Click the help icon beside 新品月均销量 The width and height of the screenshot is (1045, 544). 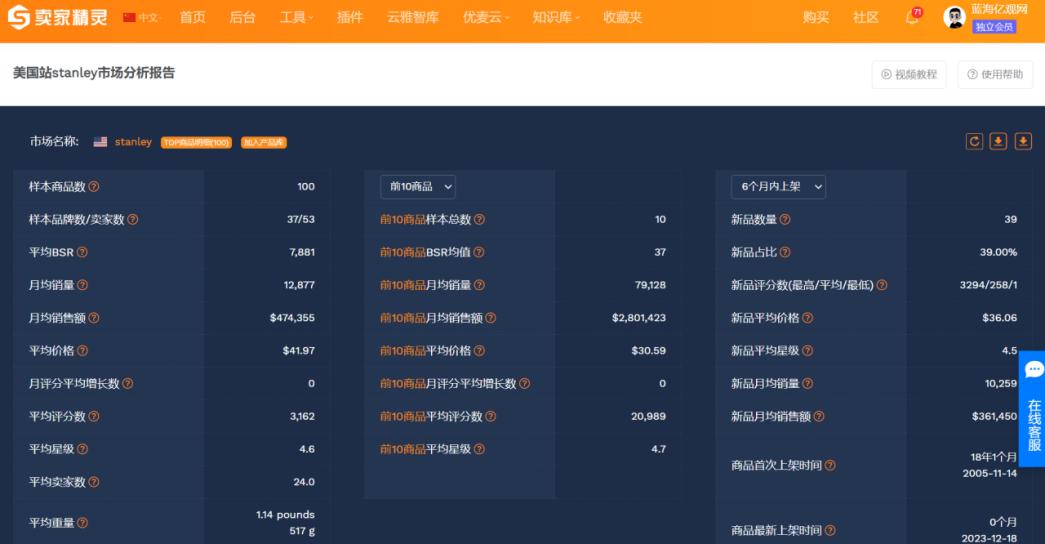[x=808, y=383]
